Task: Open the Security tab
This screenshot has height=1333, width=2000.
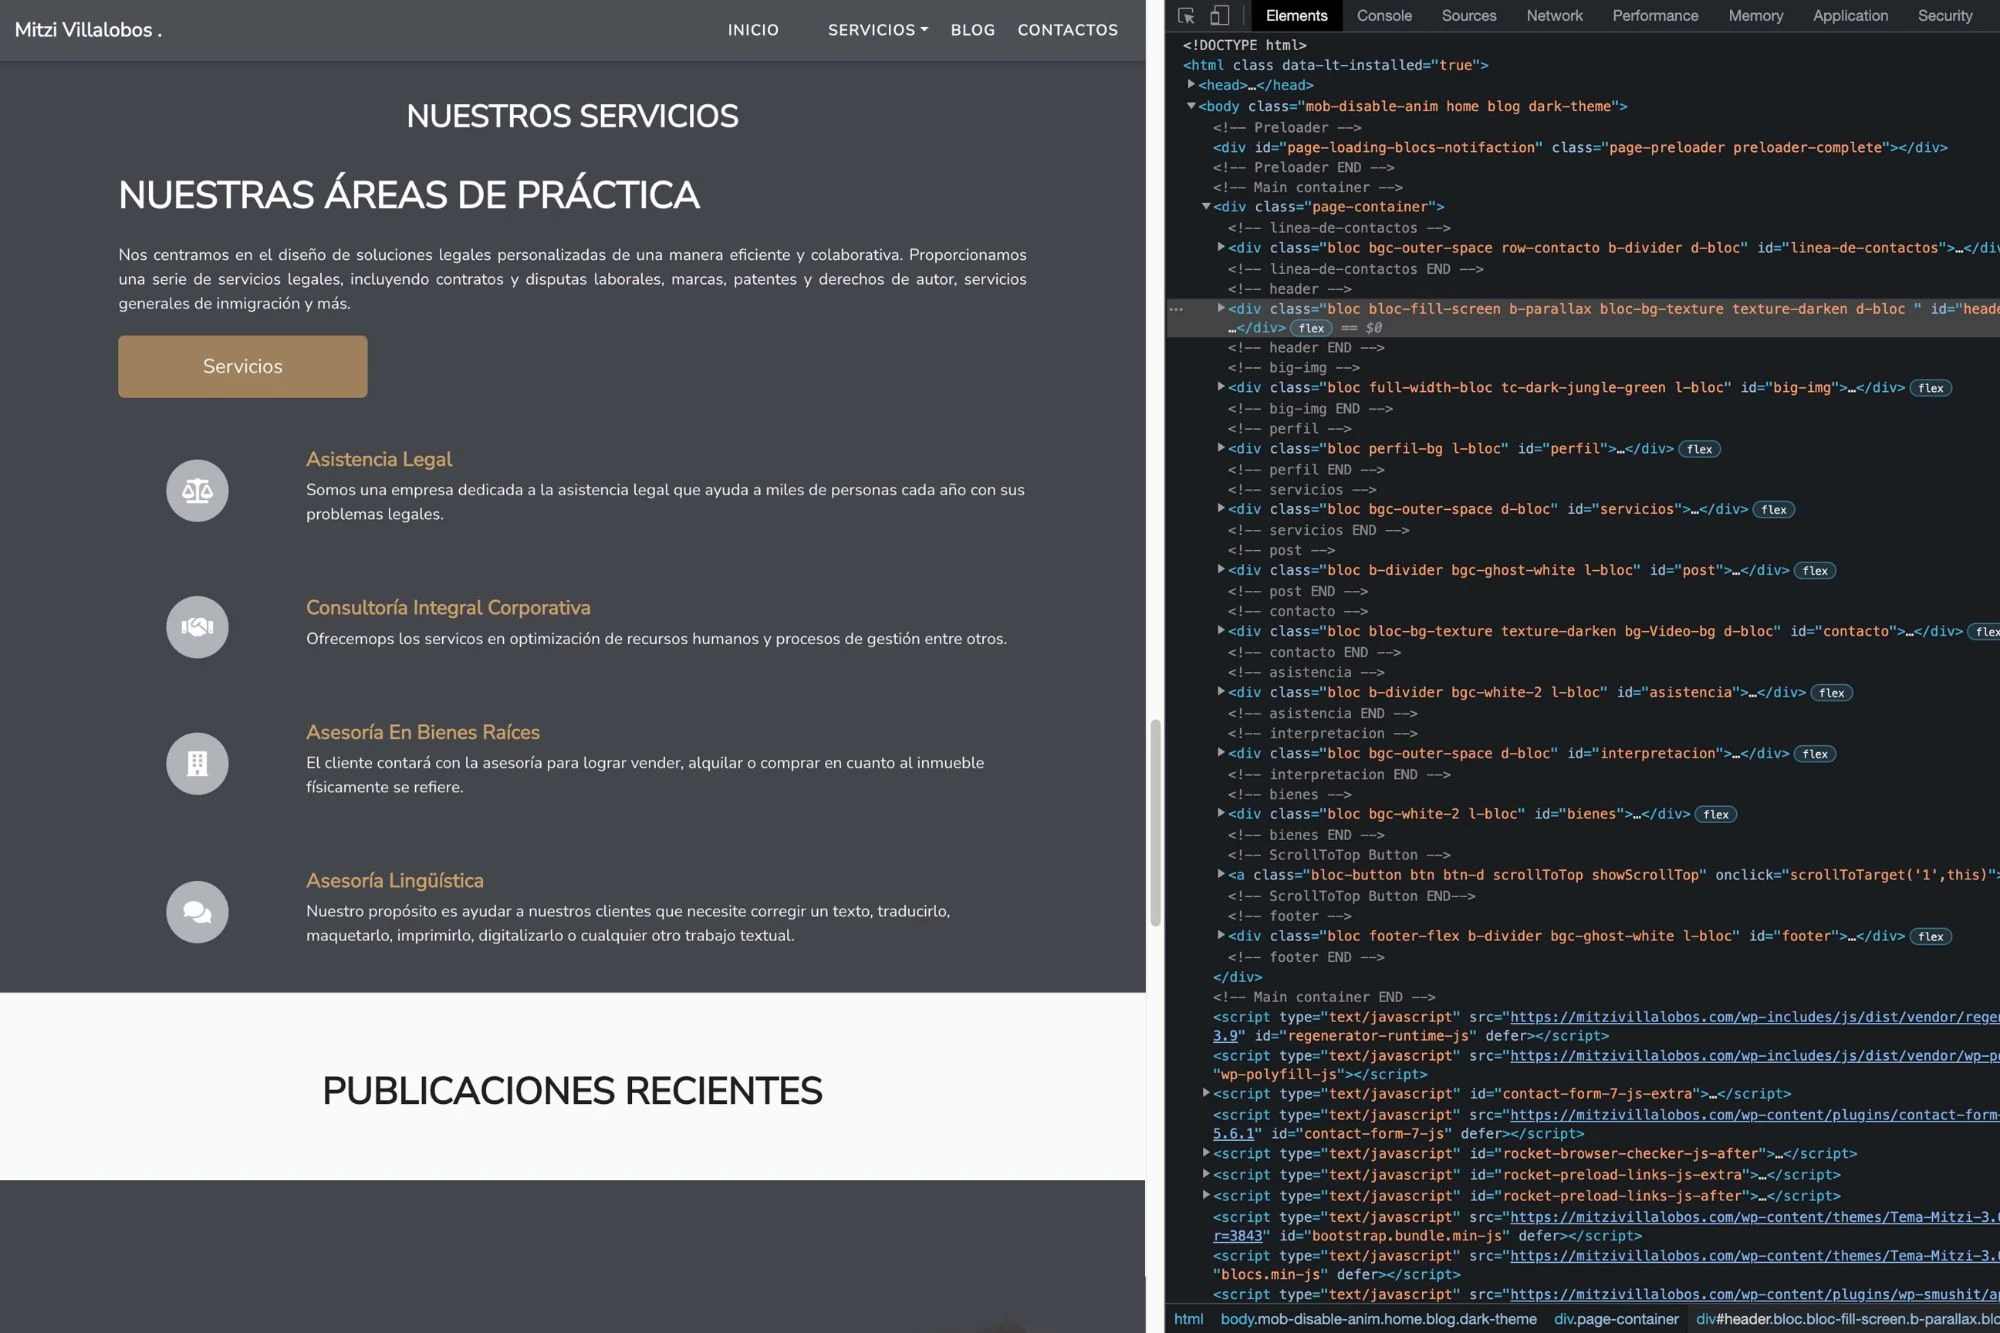Action: pos(1945,16)
